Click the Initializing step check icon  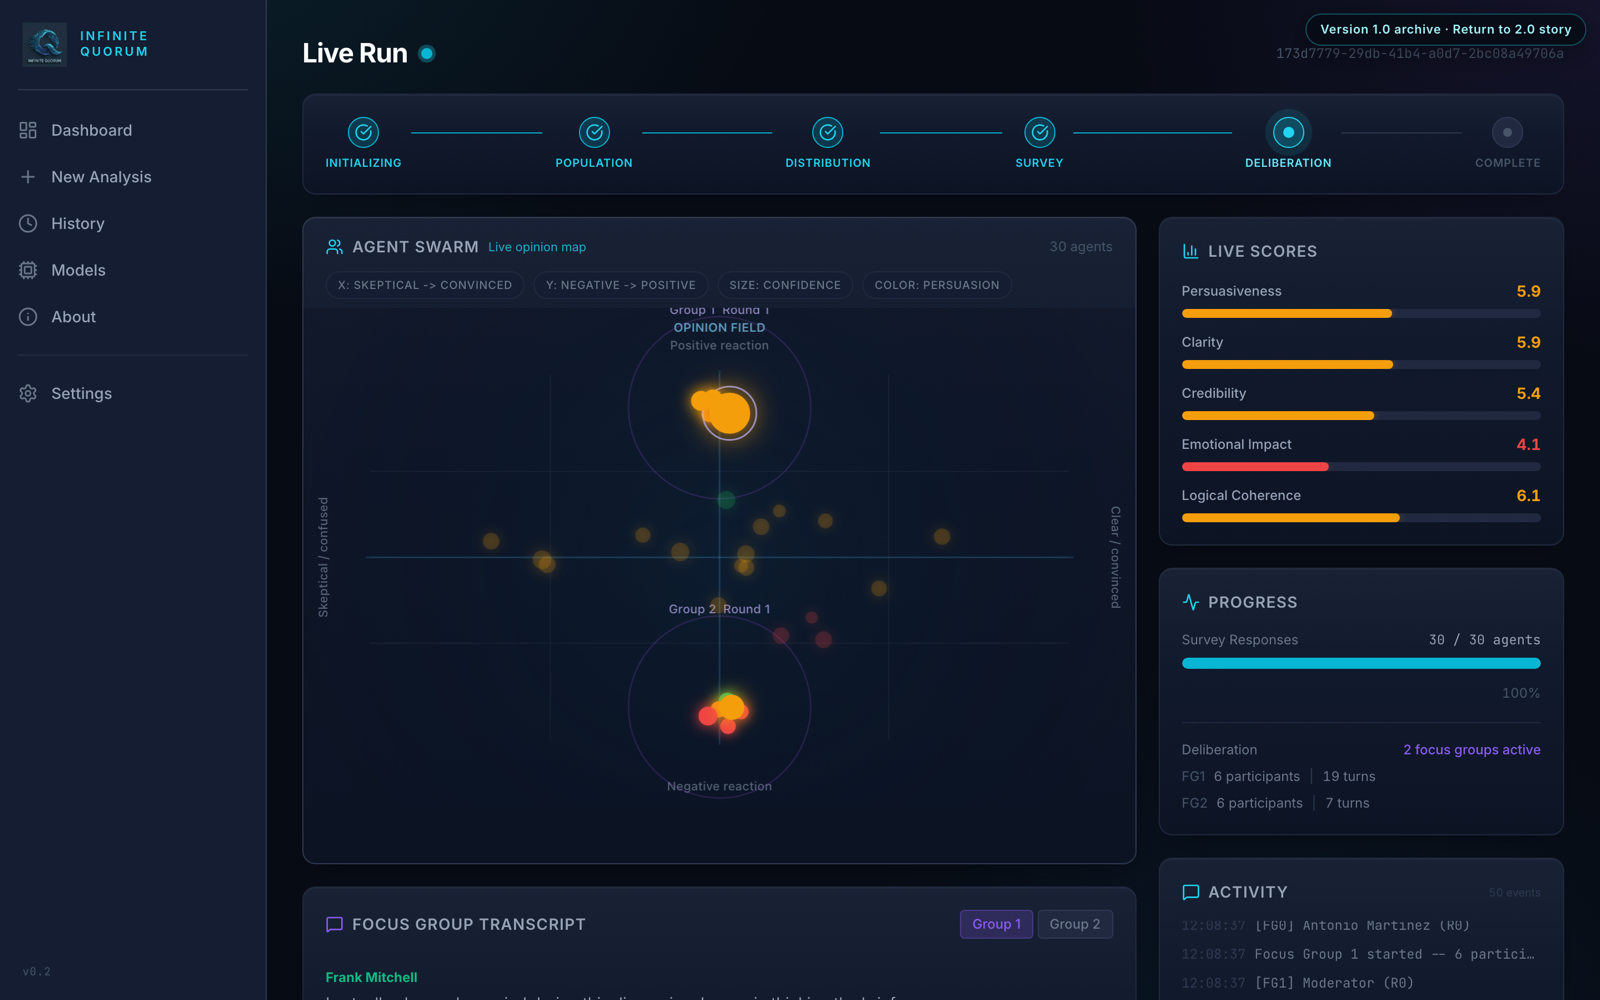click(363, 132)
